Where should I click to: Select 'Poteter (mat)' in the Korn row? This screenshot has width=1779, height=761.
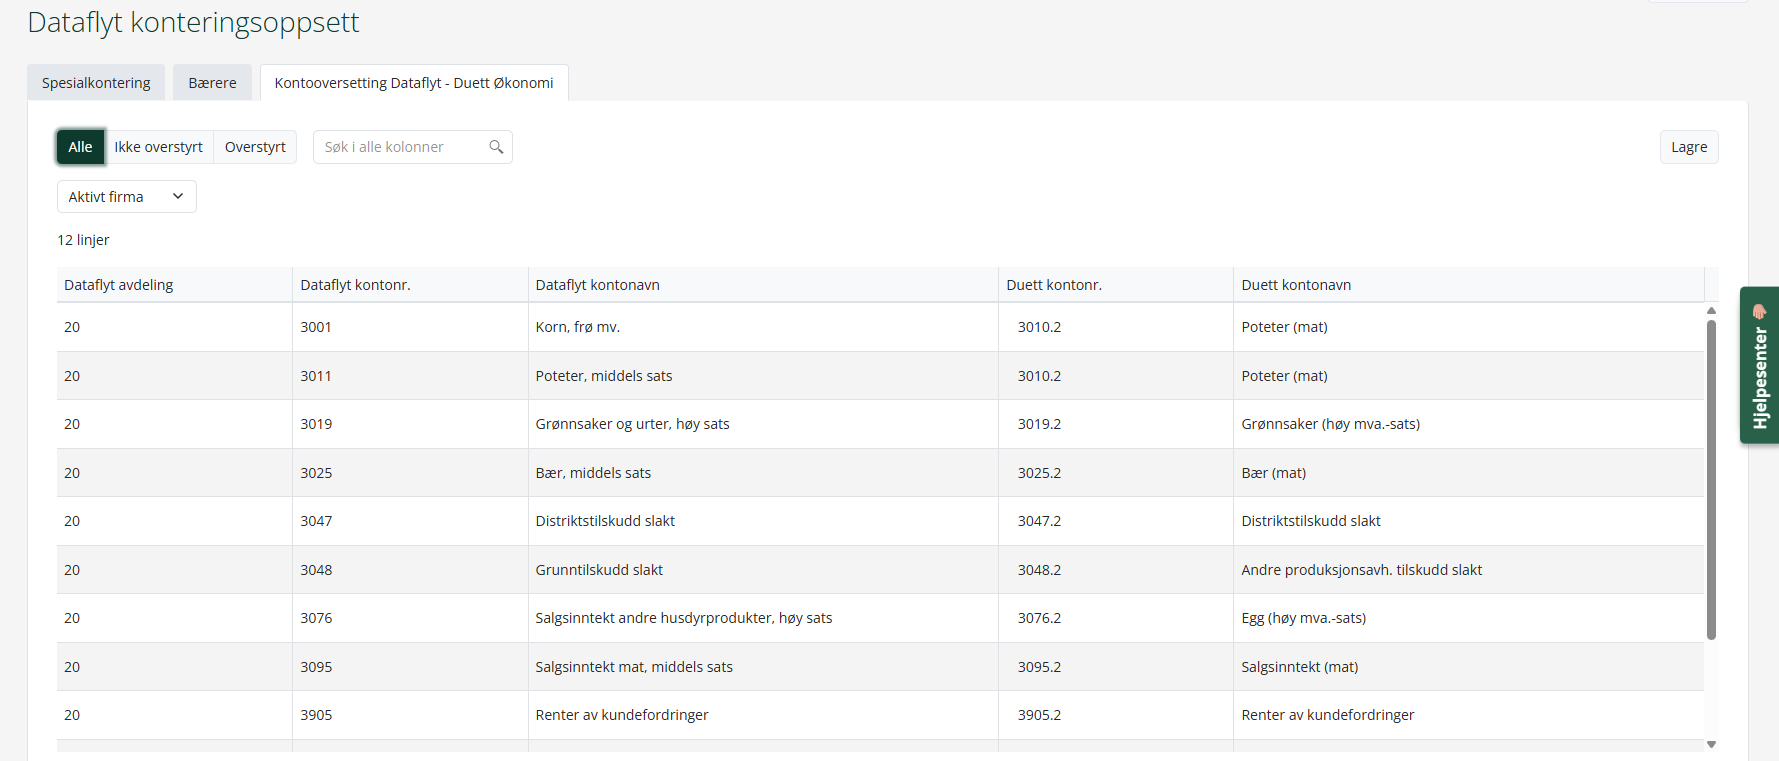[x=1469, y=327]
